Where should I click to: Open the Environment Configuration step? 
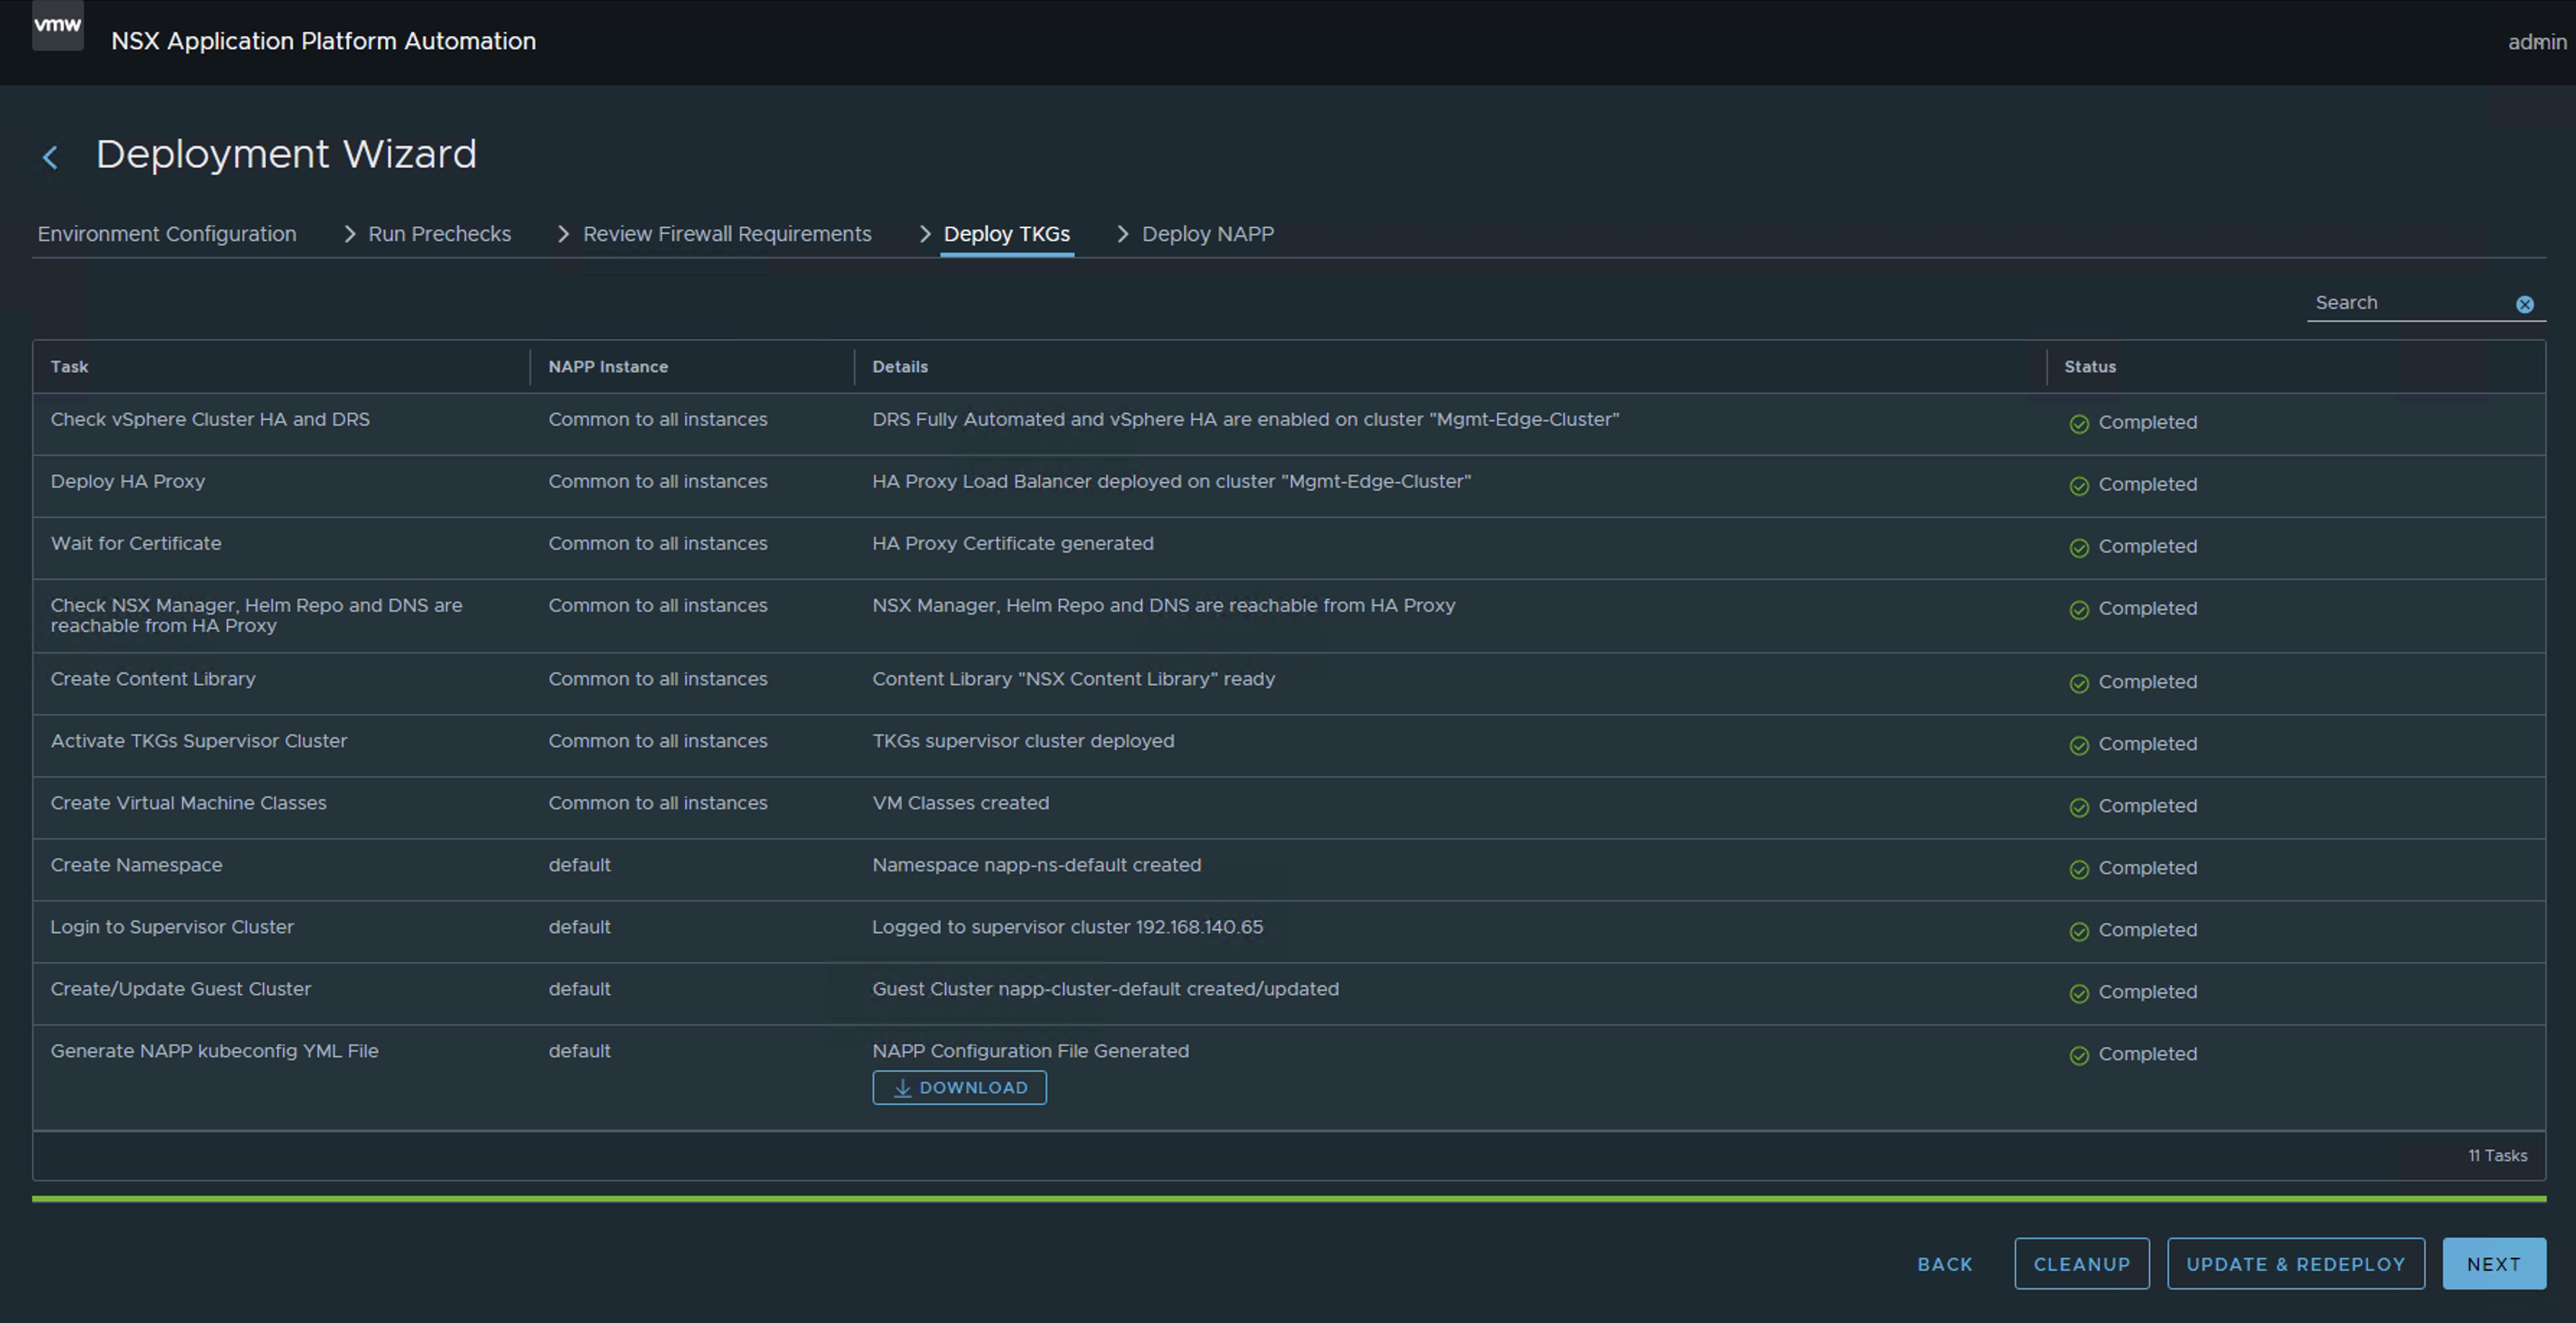(167, 234)
